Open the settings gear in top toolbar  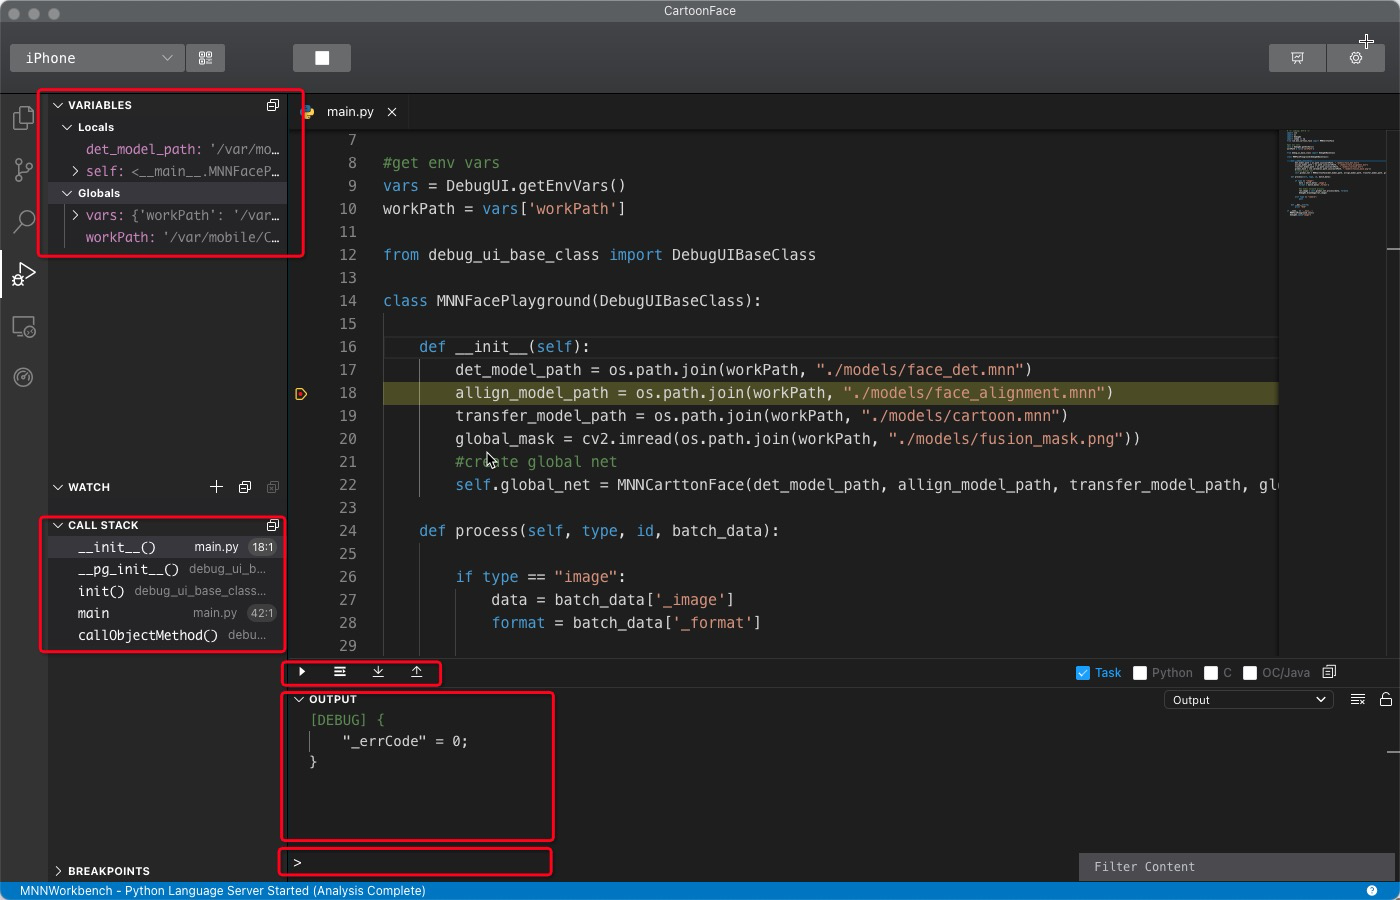1355,58
